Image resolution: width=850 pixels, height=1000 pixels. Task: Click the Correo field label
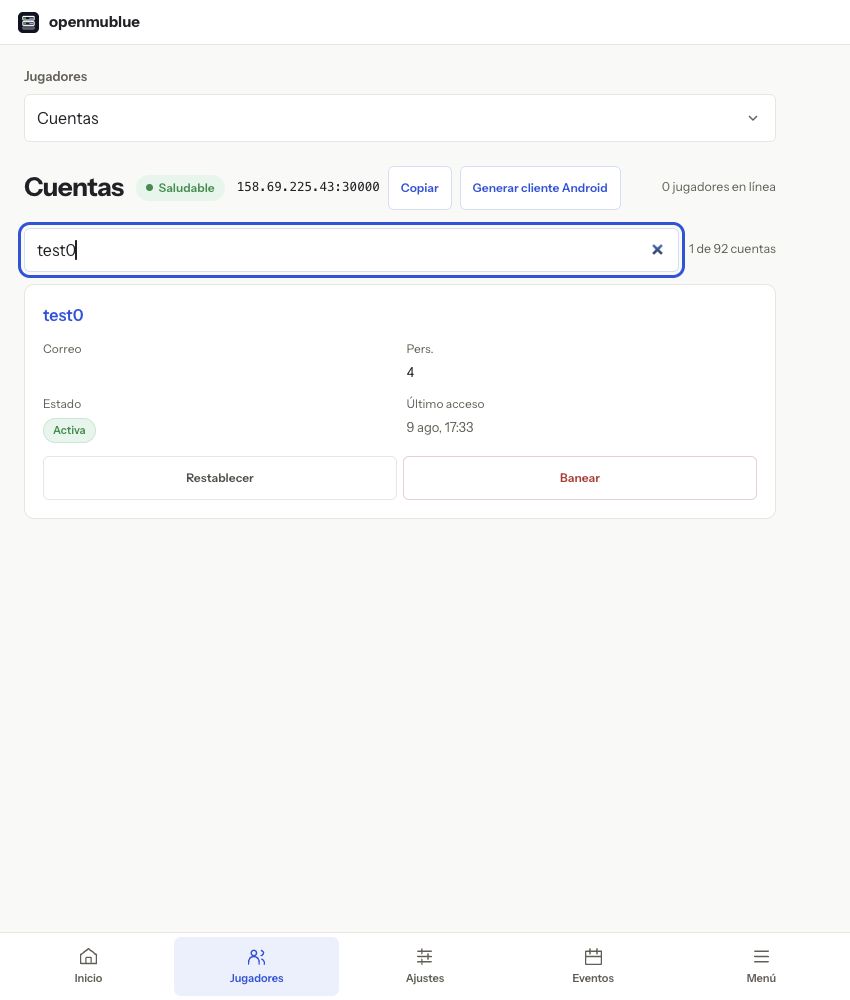tap(62, 349)
